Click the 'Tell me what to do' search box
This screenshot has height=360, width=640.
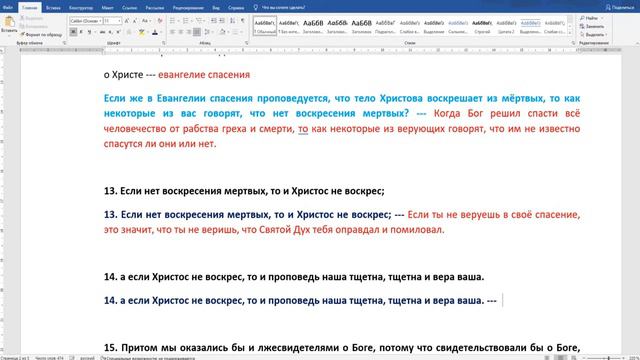click(280, 7)
